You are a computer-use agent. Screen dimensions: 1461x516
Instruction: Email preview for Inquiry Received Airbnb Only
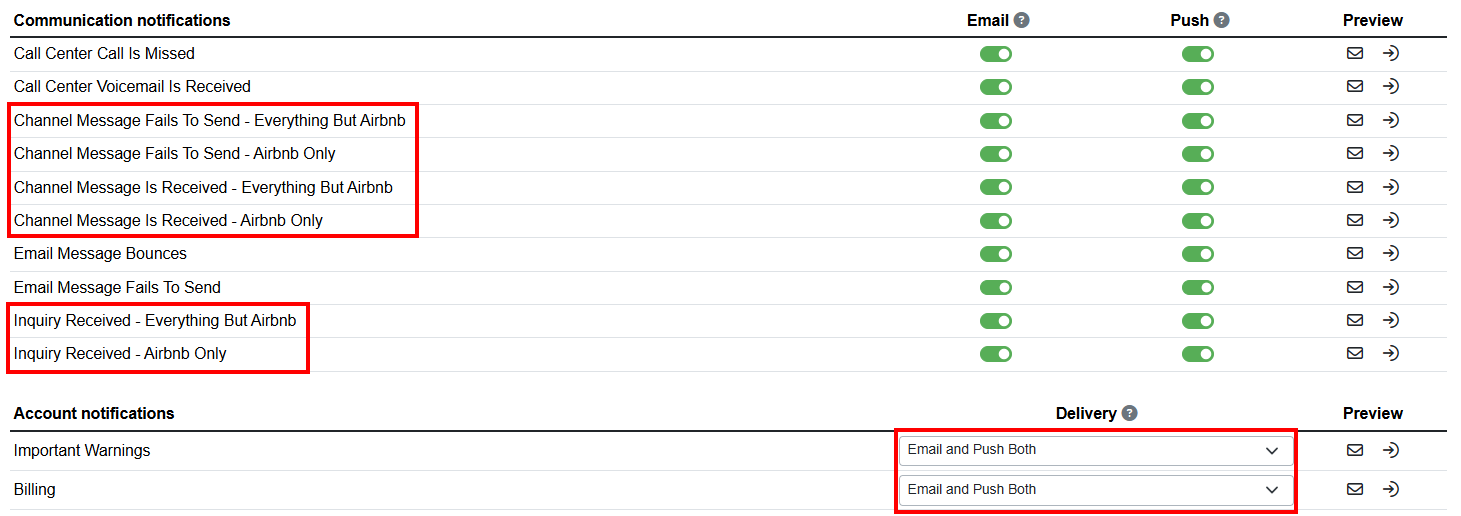1355,353
